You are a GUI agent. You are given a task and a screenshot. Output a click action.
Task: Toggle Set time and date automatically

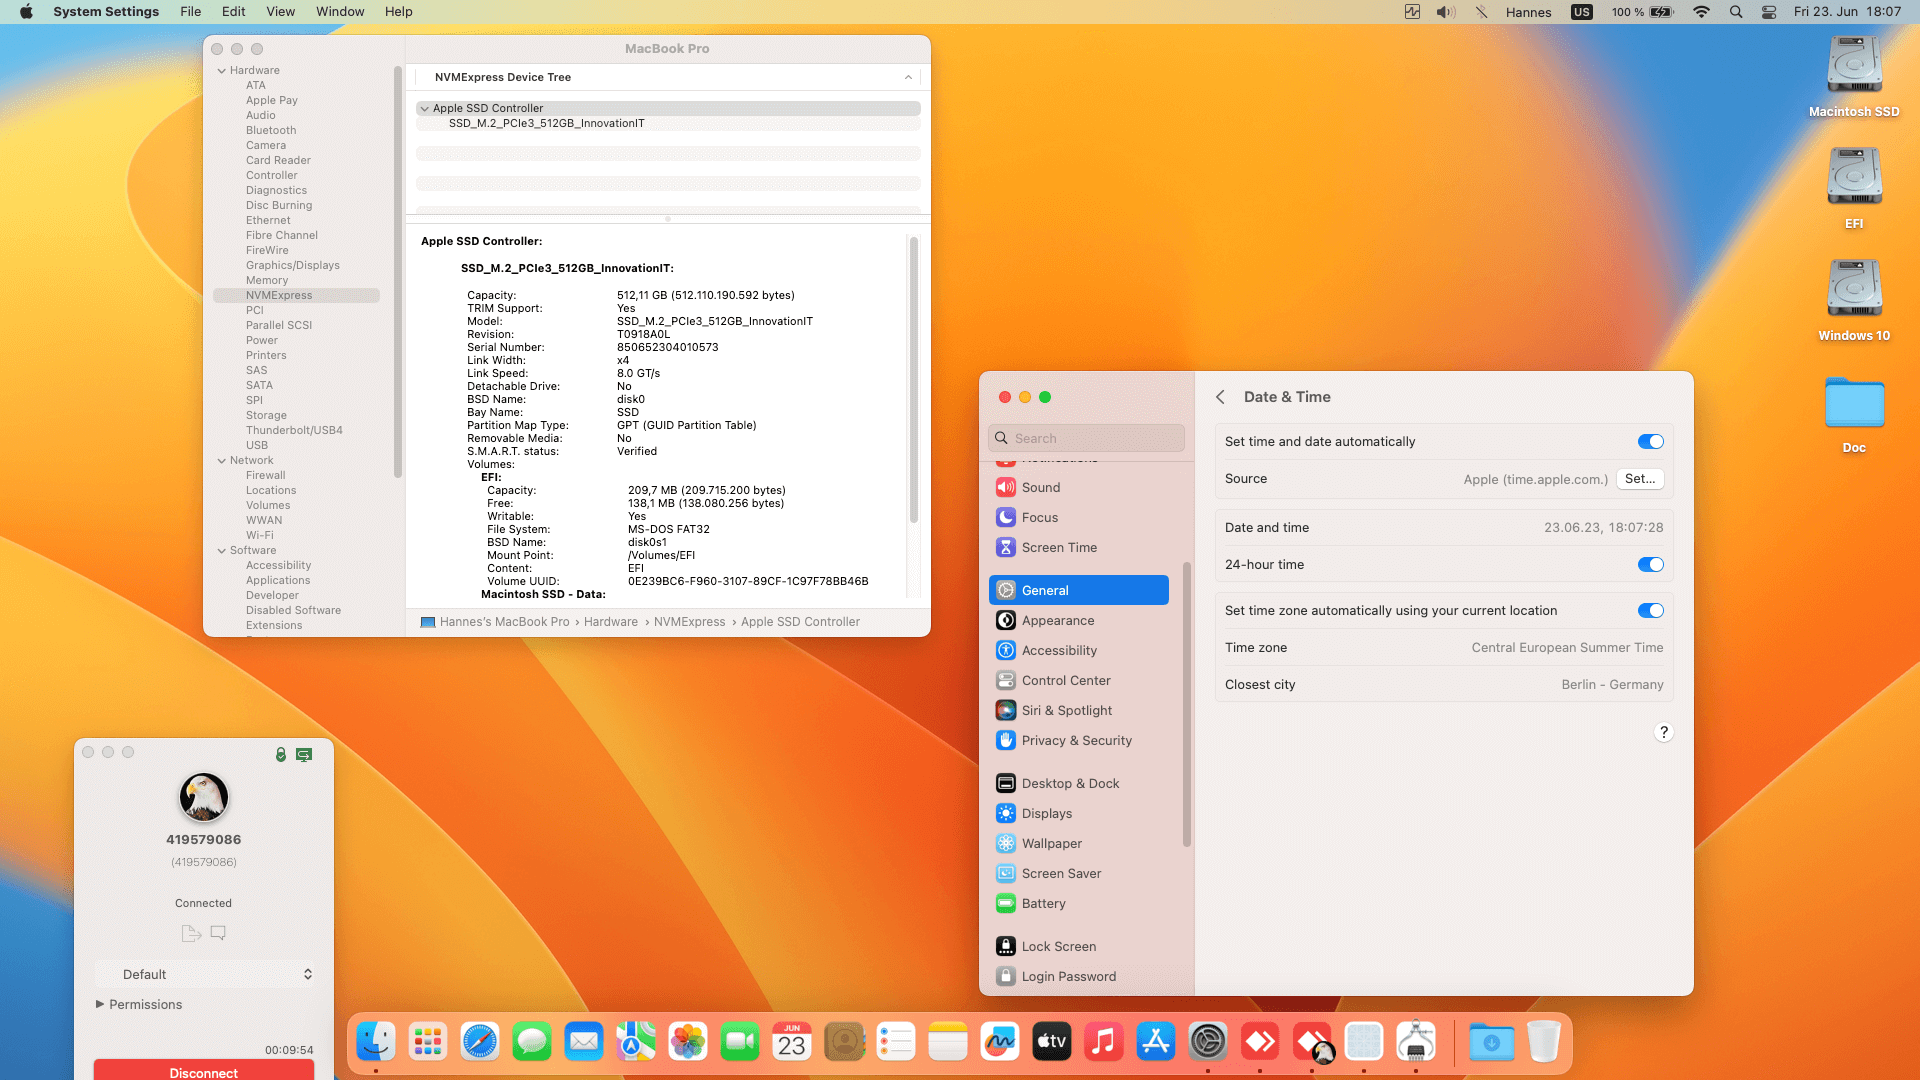pyautogui.click(x=1650, y=442)
